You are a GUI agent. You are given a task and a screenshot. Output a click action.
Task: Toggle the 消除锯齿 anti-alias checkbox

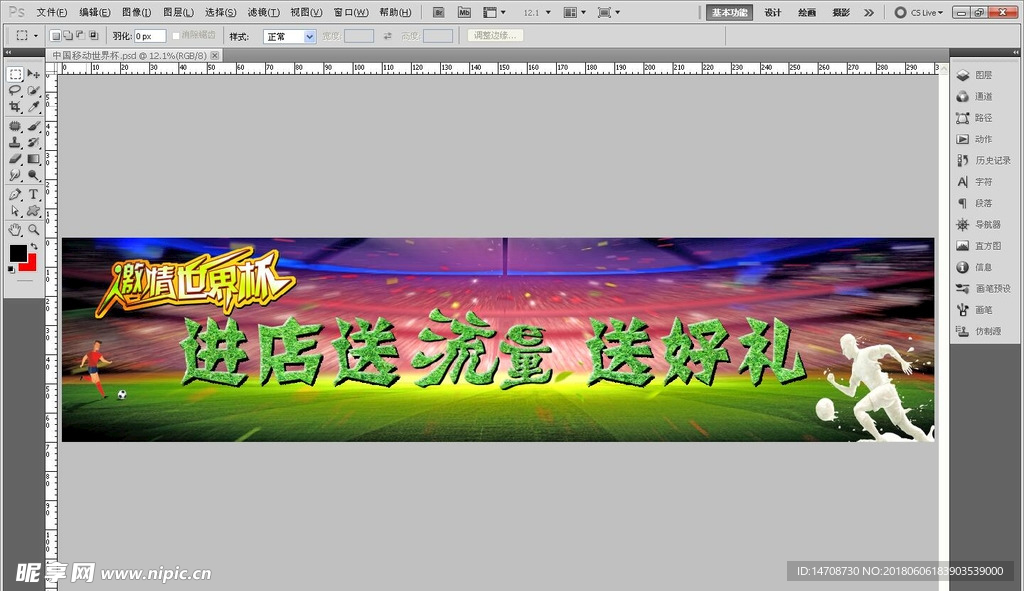pos(176,36)
